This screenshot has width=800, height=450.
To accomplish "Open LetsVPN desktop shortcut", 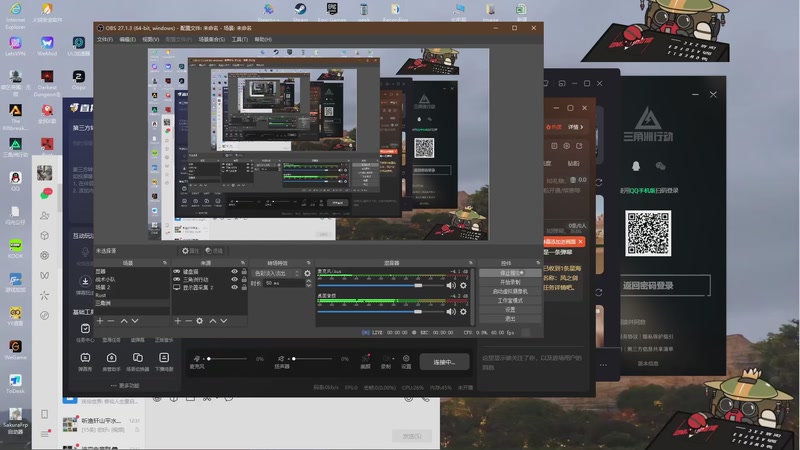I will tap(15, 46).
